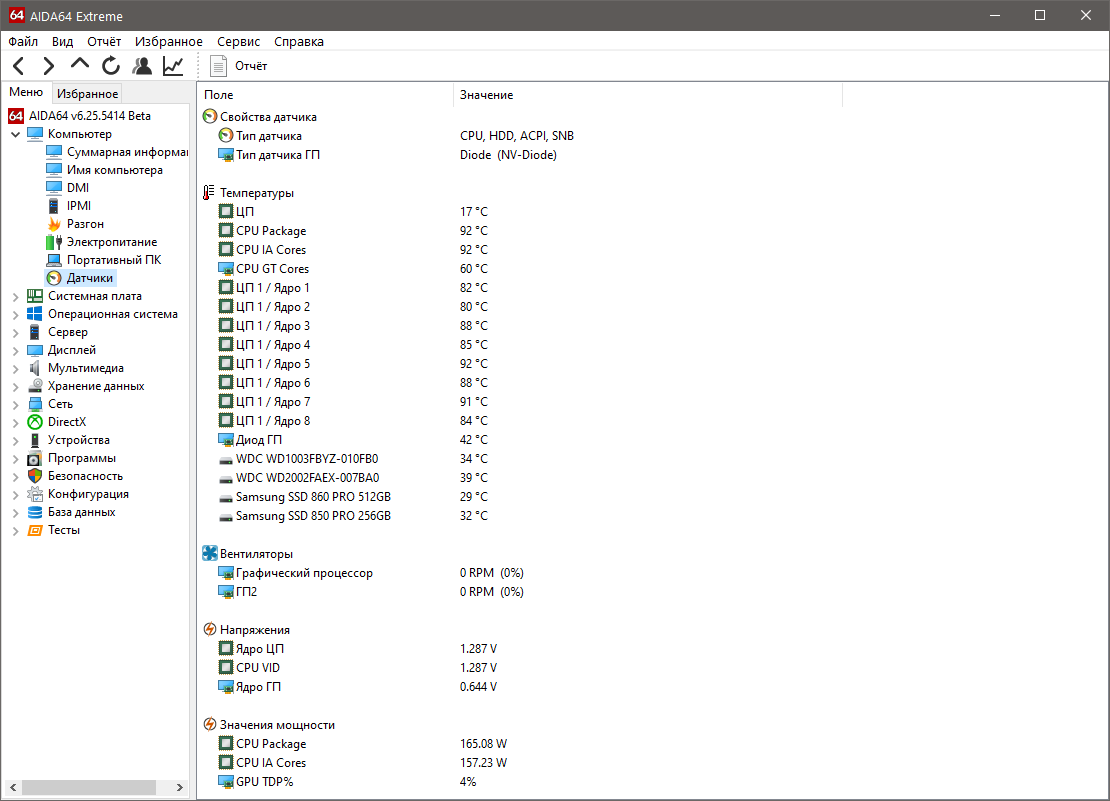Expand the Хранение данных node
This screenshot has height=801, width=1110.
(16, 386)
